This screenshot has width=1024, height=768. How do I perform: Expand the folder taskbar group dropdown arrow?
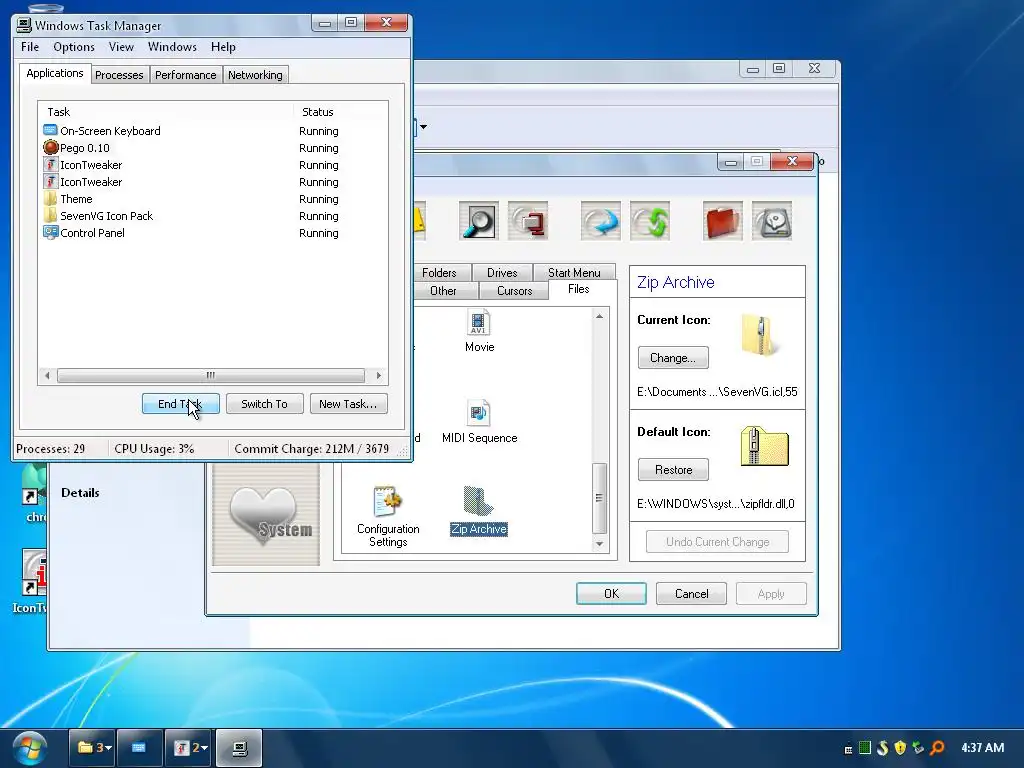pyautogui.click(x=108, y=748)
